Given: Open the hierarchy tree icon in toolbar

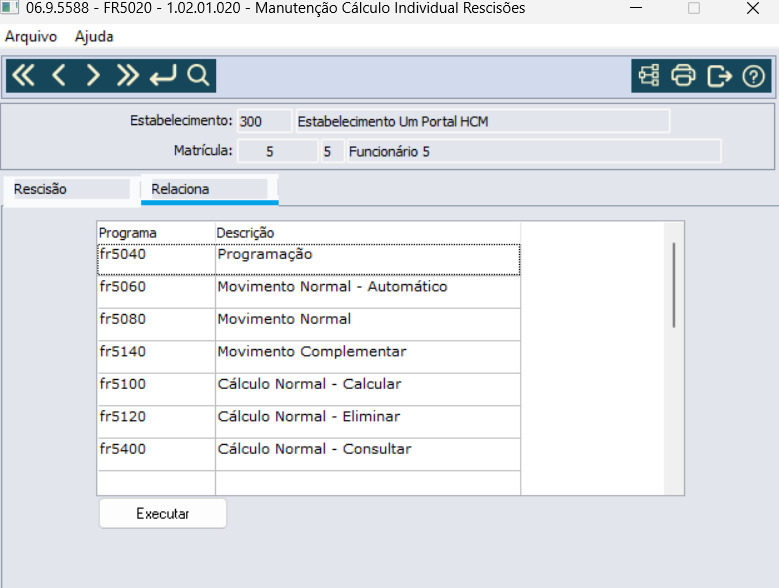Looking at the screenshot, I should click(x=649, y=76).
